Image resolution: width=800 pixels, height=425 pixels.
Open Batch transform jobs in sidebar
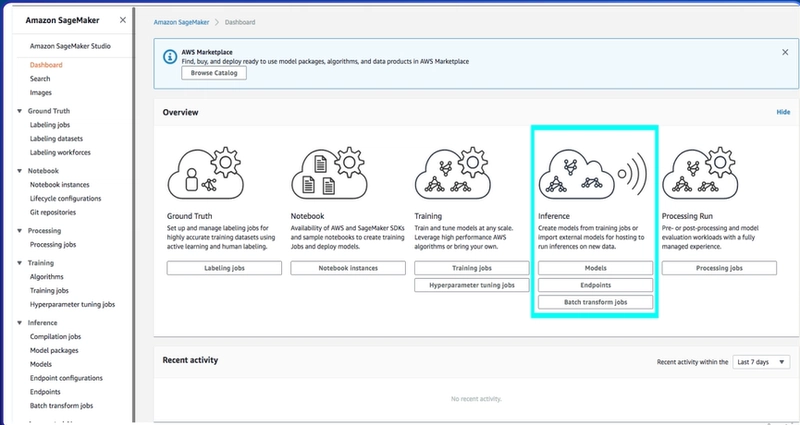point(61,406)
